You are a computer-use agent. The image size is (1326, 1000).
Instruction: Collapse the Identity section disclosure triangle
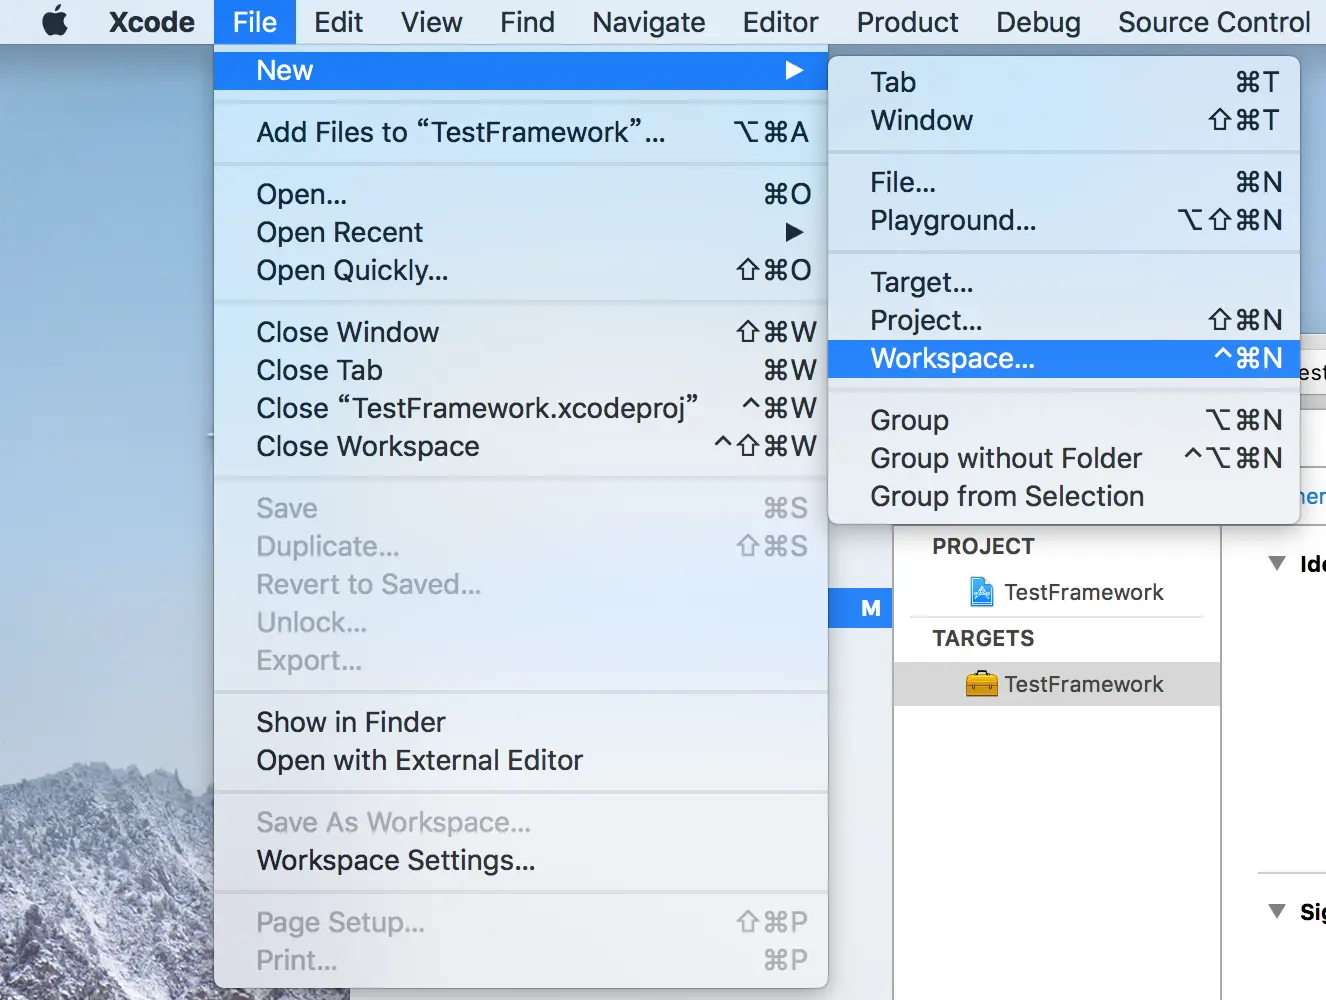pos(1277,564)
